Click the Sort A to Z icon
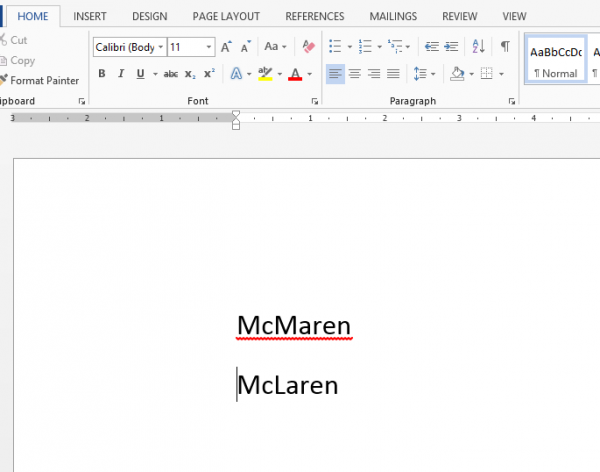Viewport: 600px width, 472px height. [478, 46]
